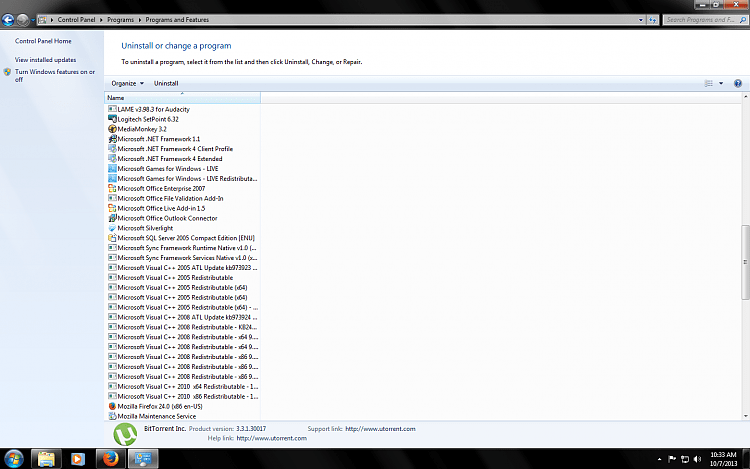The image size is (750, 469).
Task: Click the scrollbar down arrow
Action: point(745,416)
